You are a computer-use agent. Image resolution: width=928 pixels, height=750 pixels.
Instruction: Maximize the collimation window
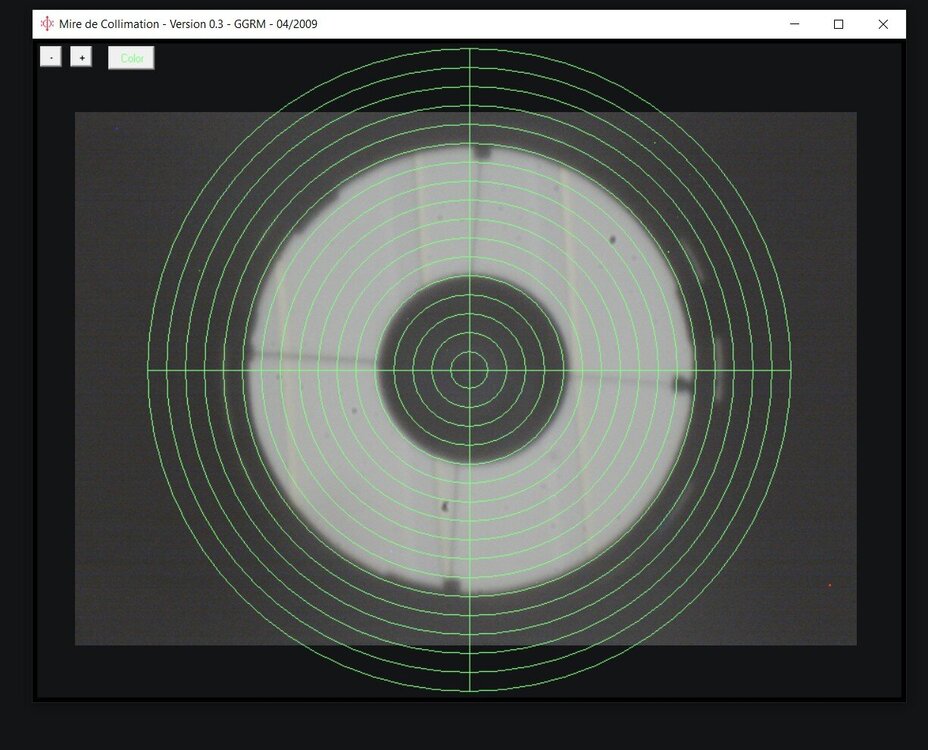click(839, 24)
